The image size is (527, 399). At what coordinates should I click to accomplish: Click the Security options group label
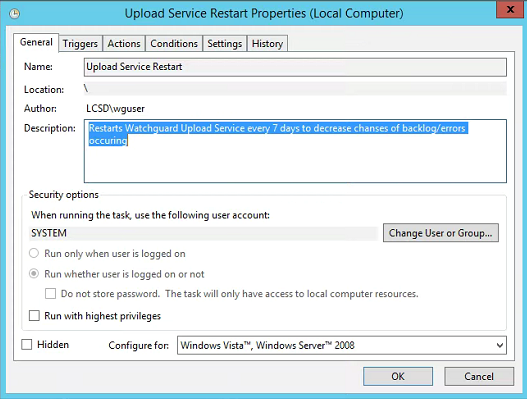coord(64,195)
